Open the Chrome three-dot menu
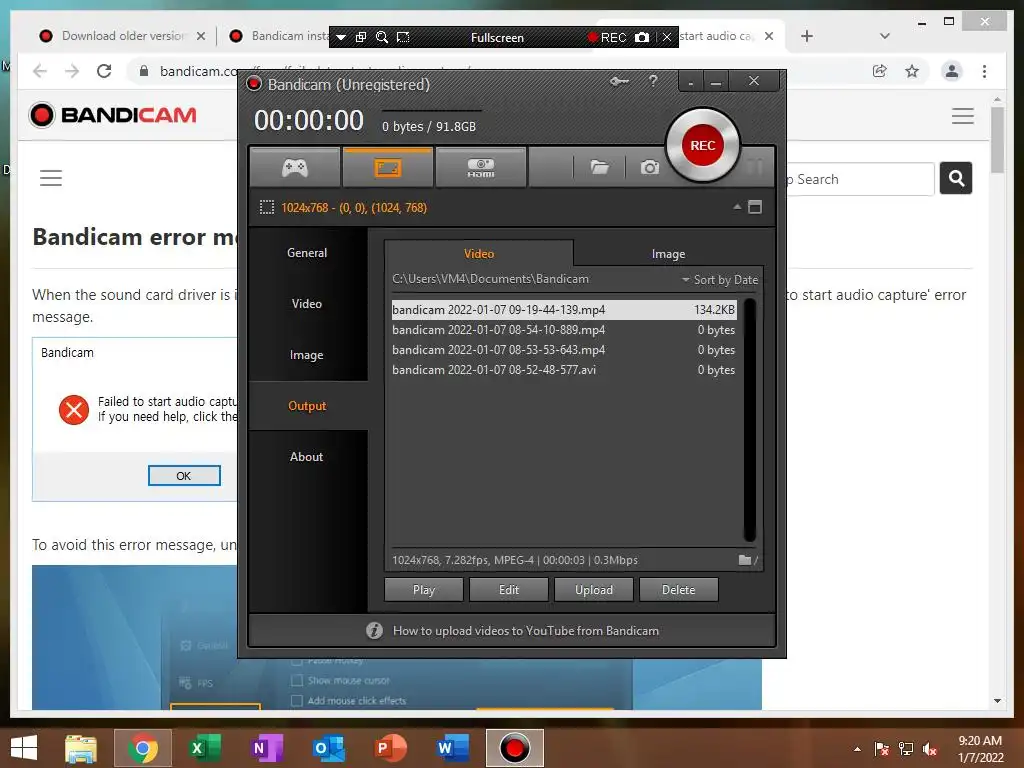Viewport: 1024px width, 768px height. [x=984, y=71]
